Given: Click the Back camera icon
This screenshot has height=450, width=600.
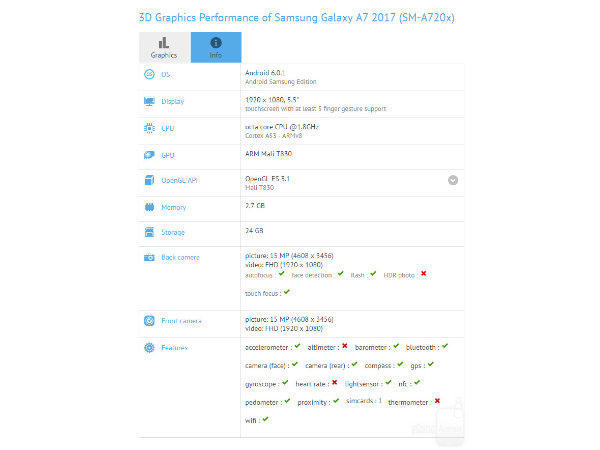Looking at the screenshot, I should pos(149,257).
